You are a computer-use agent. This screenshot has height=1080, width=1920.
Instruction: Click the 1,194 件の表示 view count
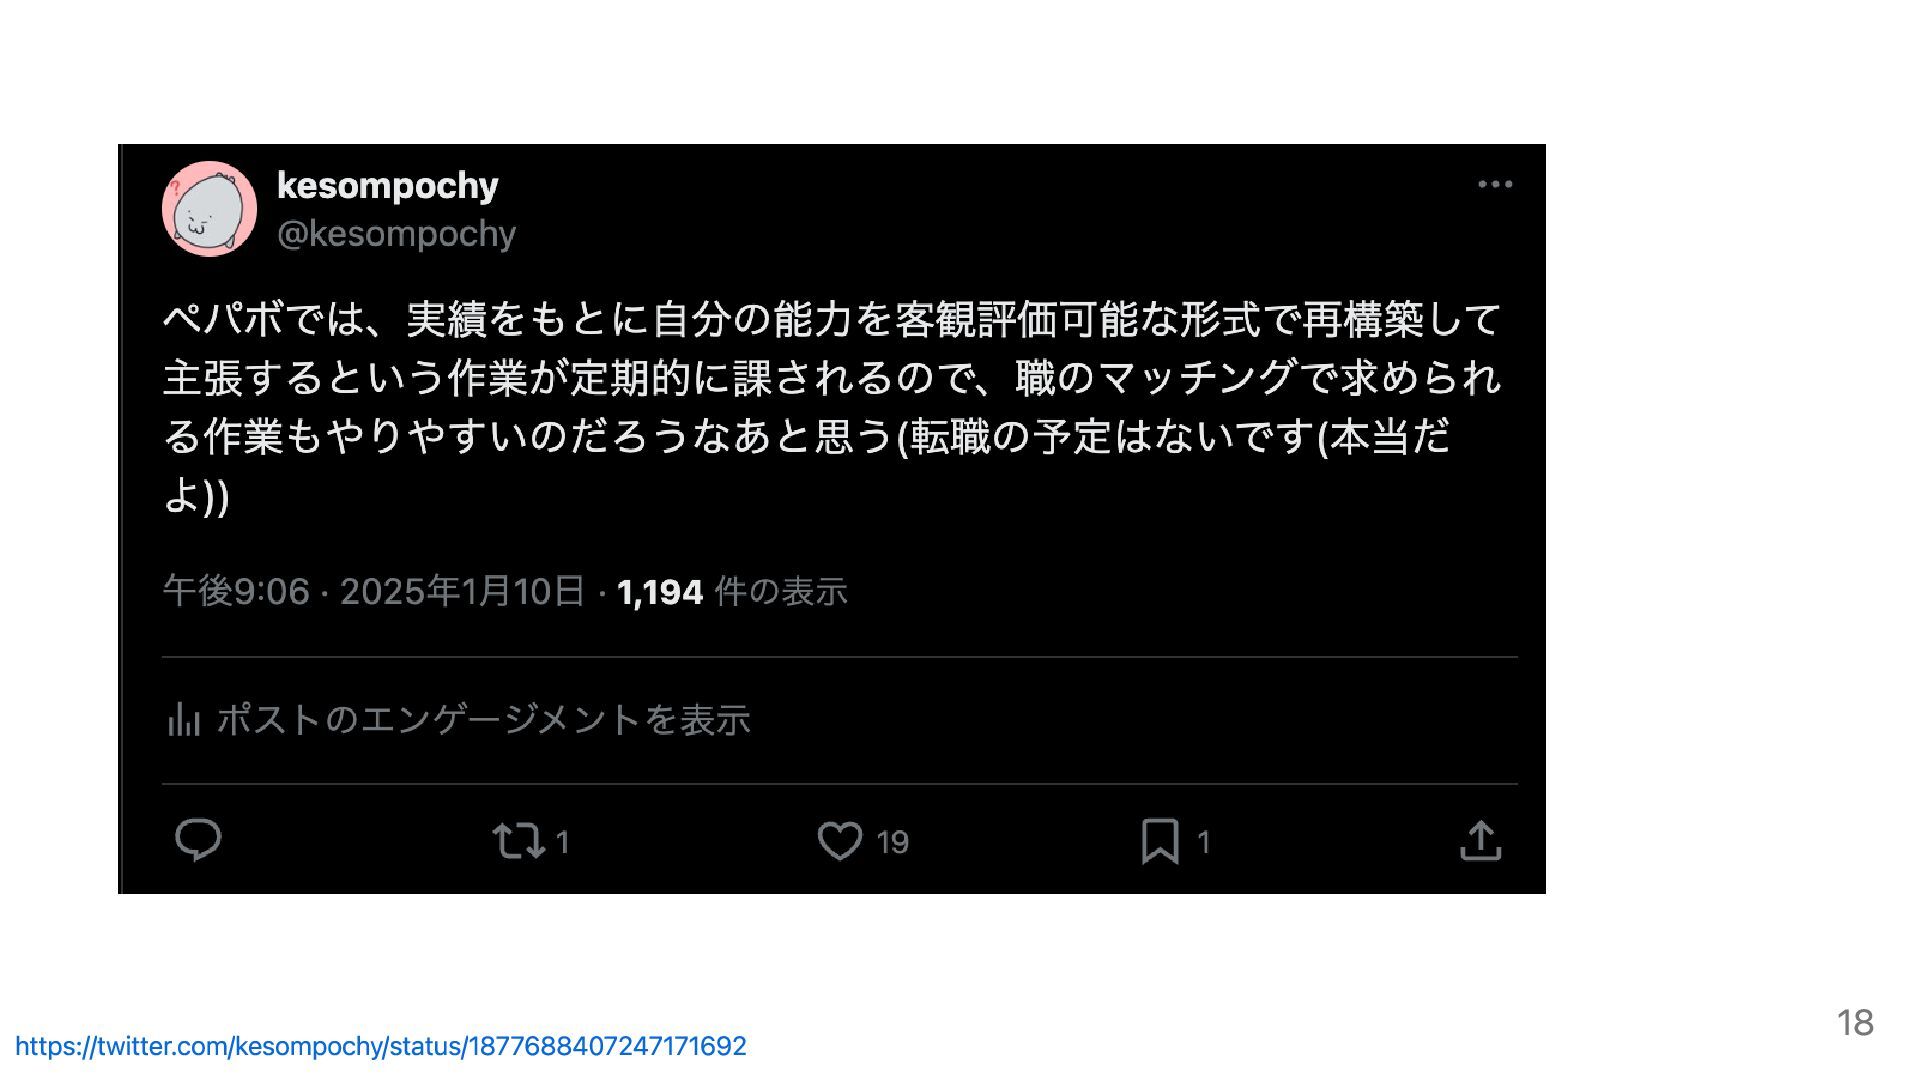[x=732, y=592]
